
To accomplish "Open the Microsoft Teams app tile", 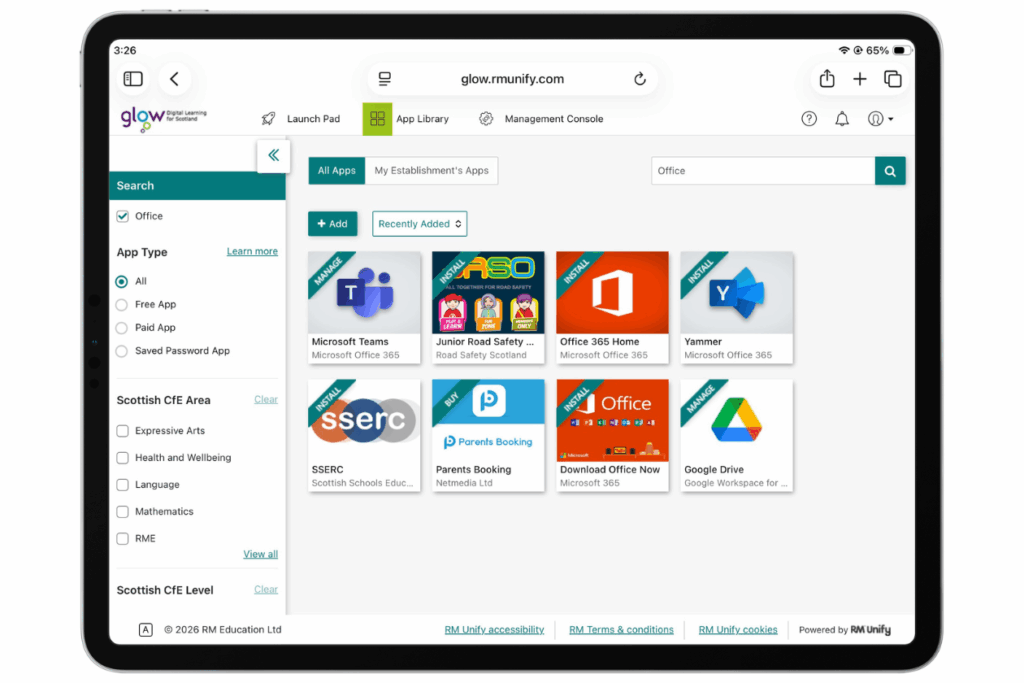I will coord(365,306).
